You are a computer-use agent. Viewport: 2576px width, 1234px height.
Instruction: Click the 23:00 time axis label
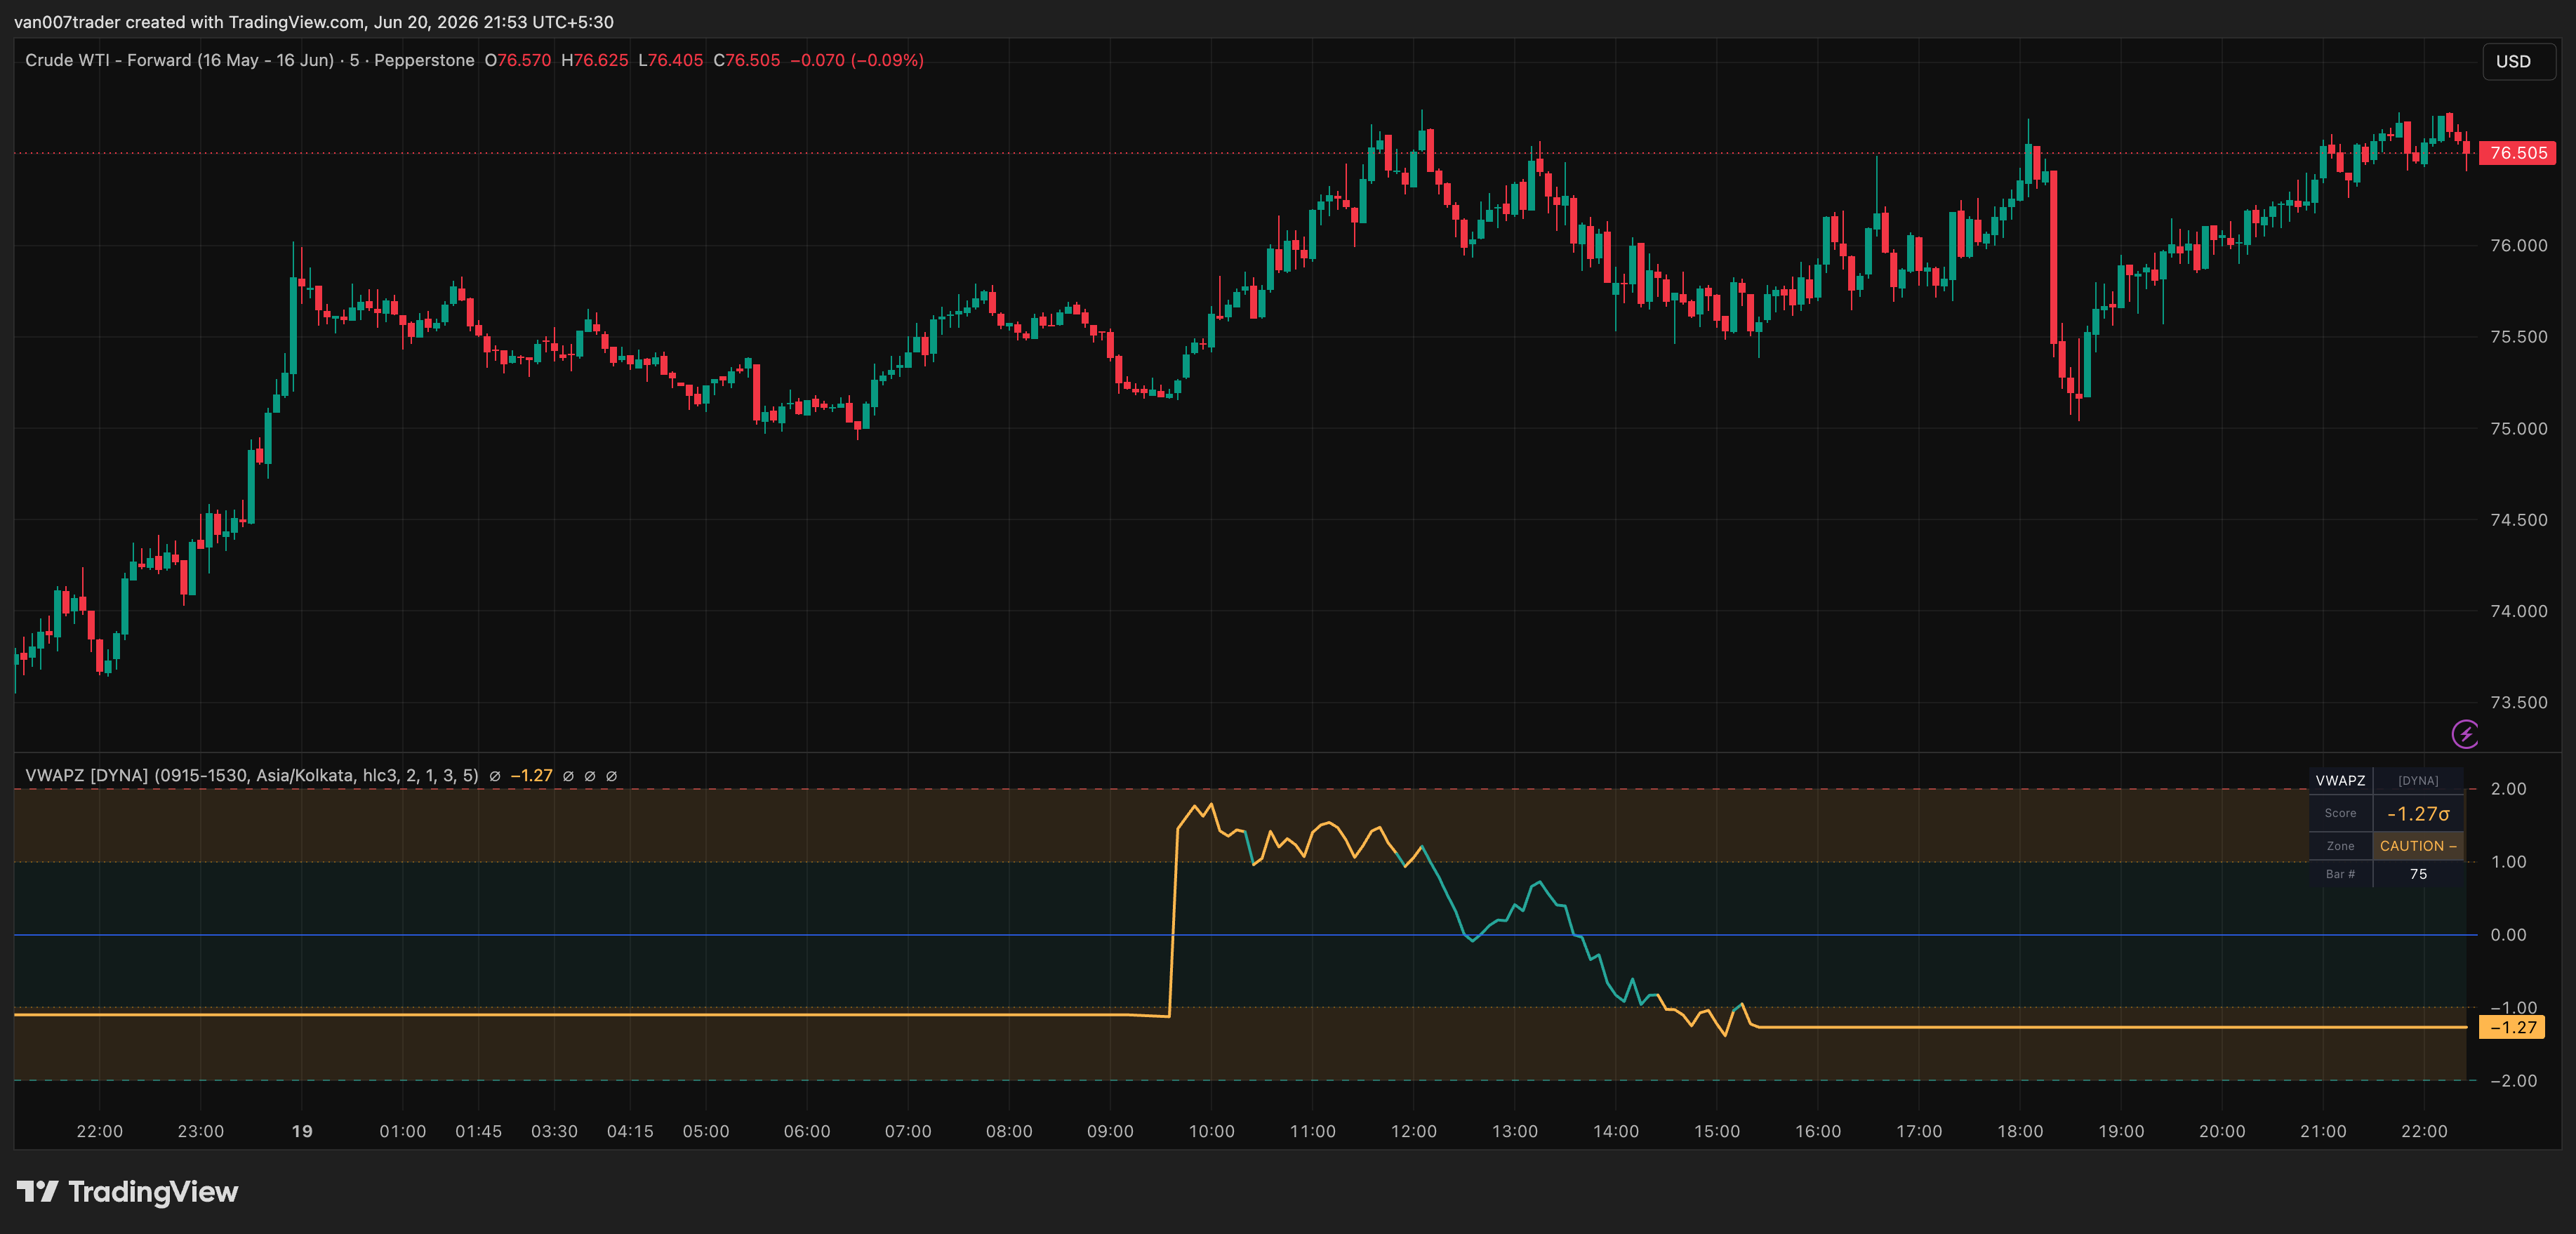(201, 1132)
